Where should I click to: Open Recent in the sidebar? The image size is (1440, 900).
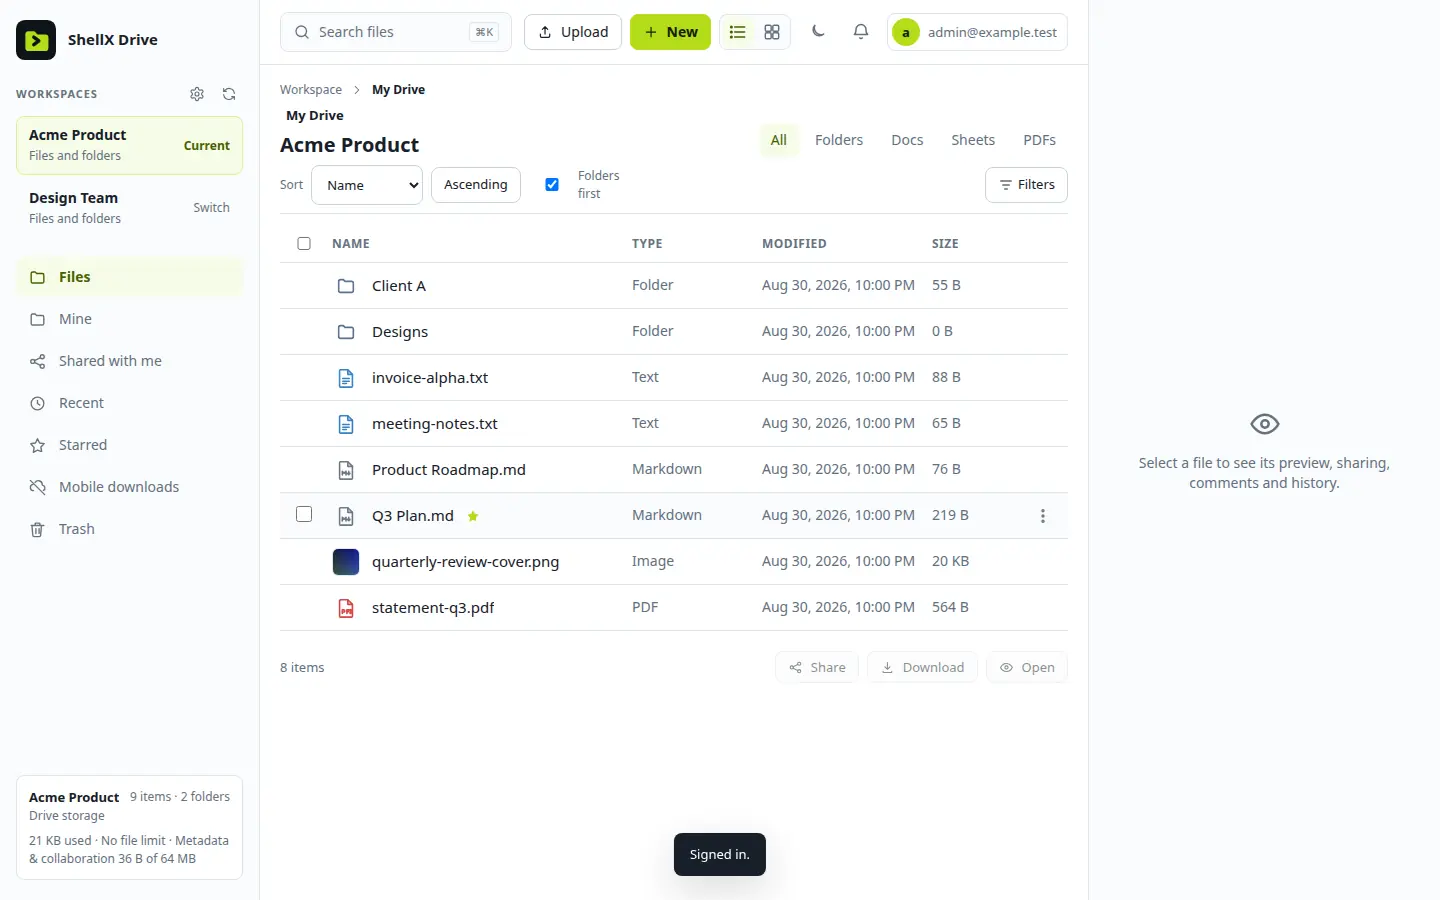pos(129,403)
